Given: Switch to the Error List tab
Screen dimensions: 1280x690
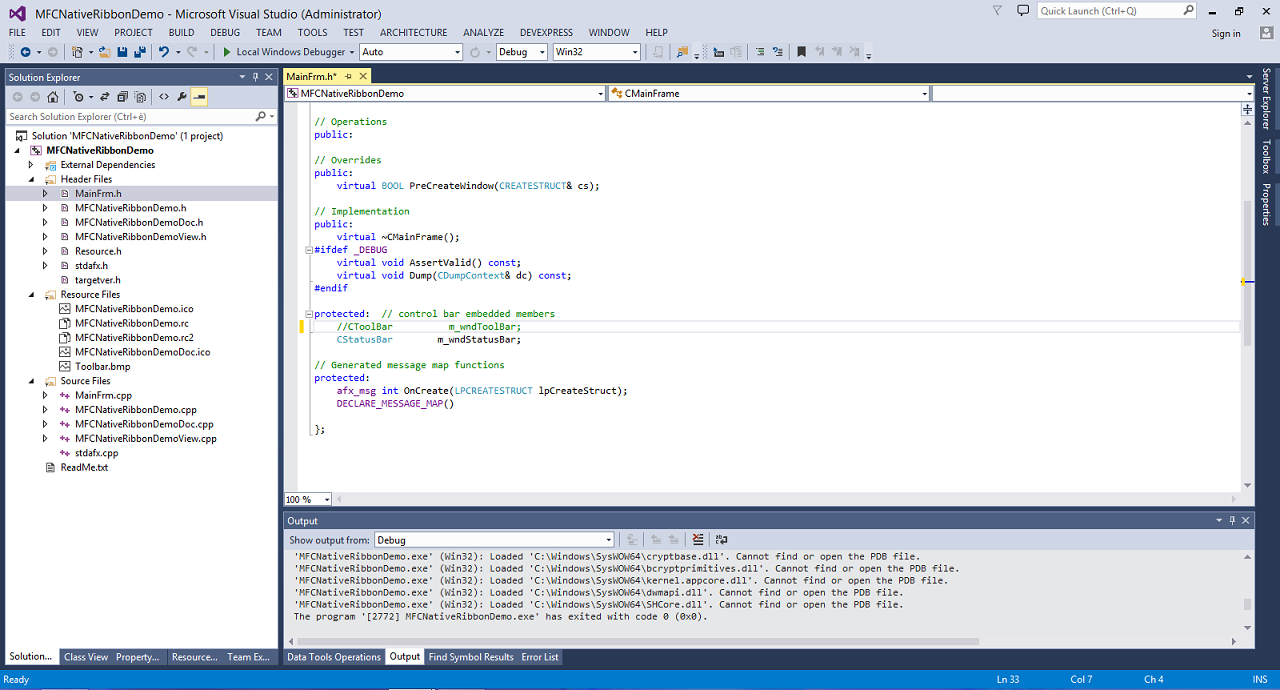Looking at the screenshot, I should (x=540, y=657).
